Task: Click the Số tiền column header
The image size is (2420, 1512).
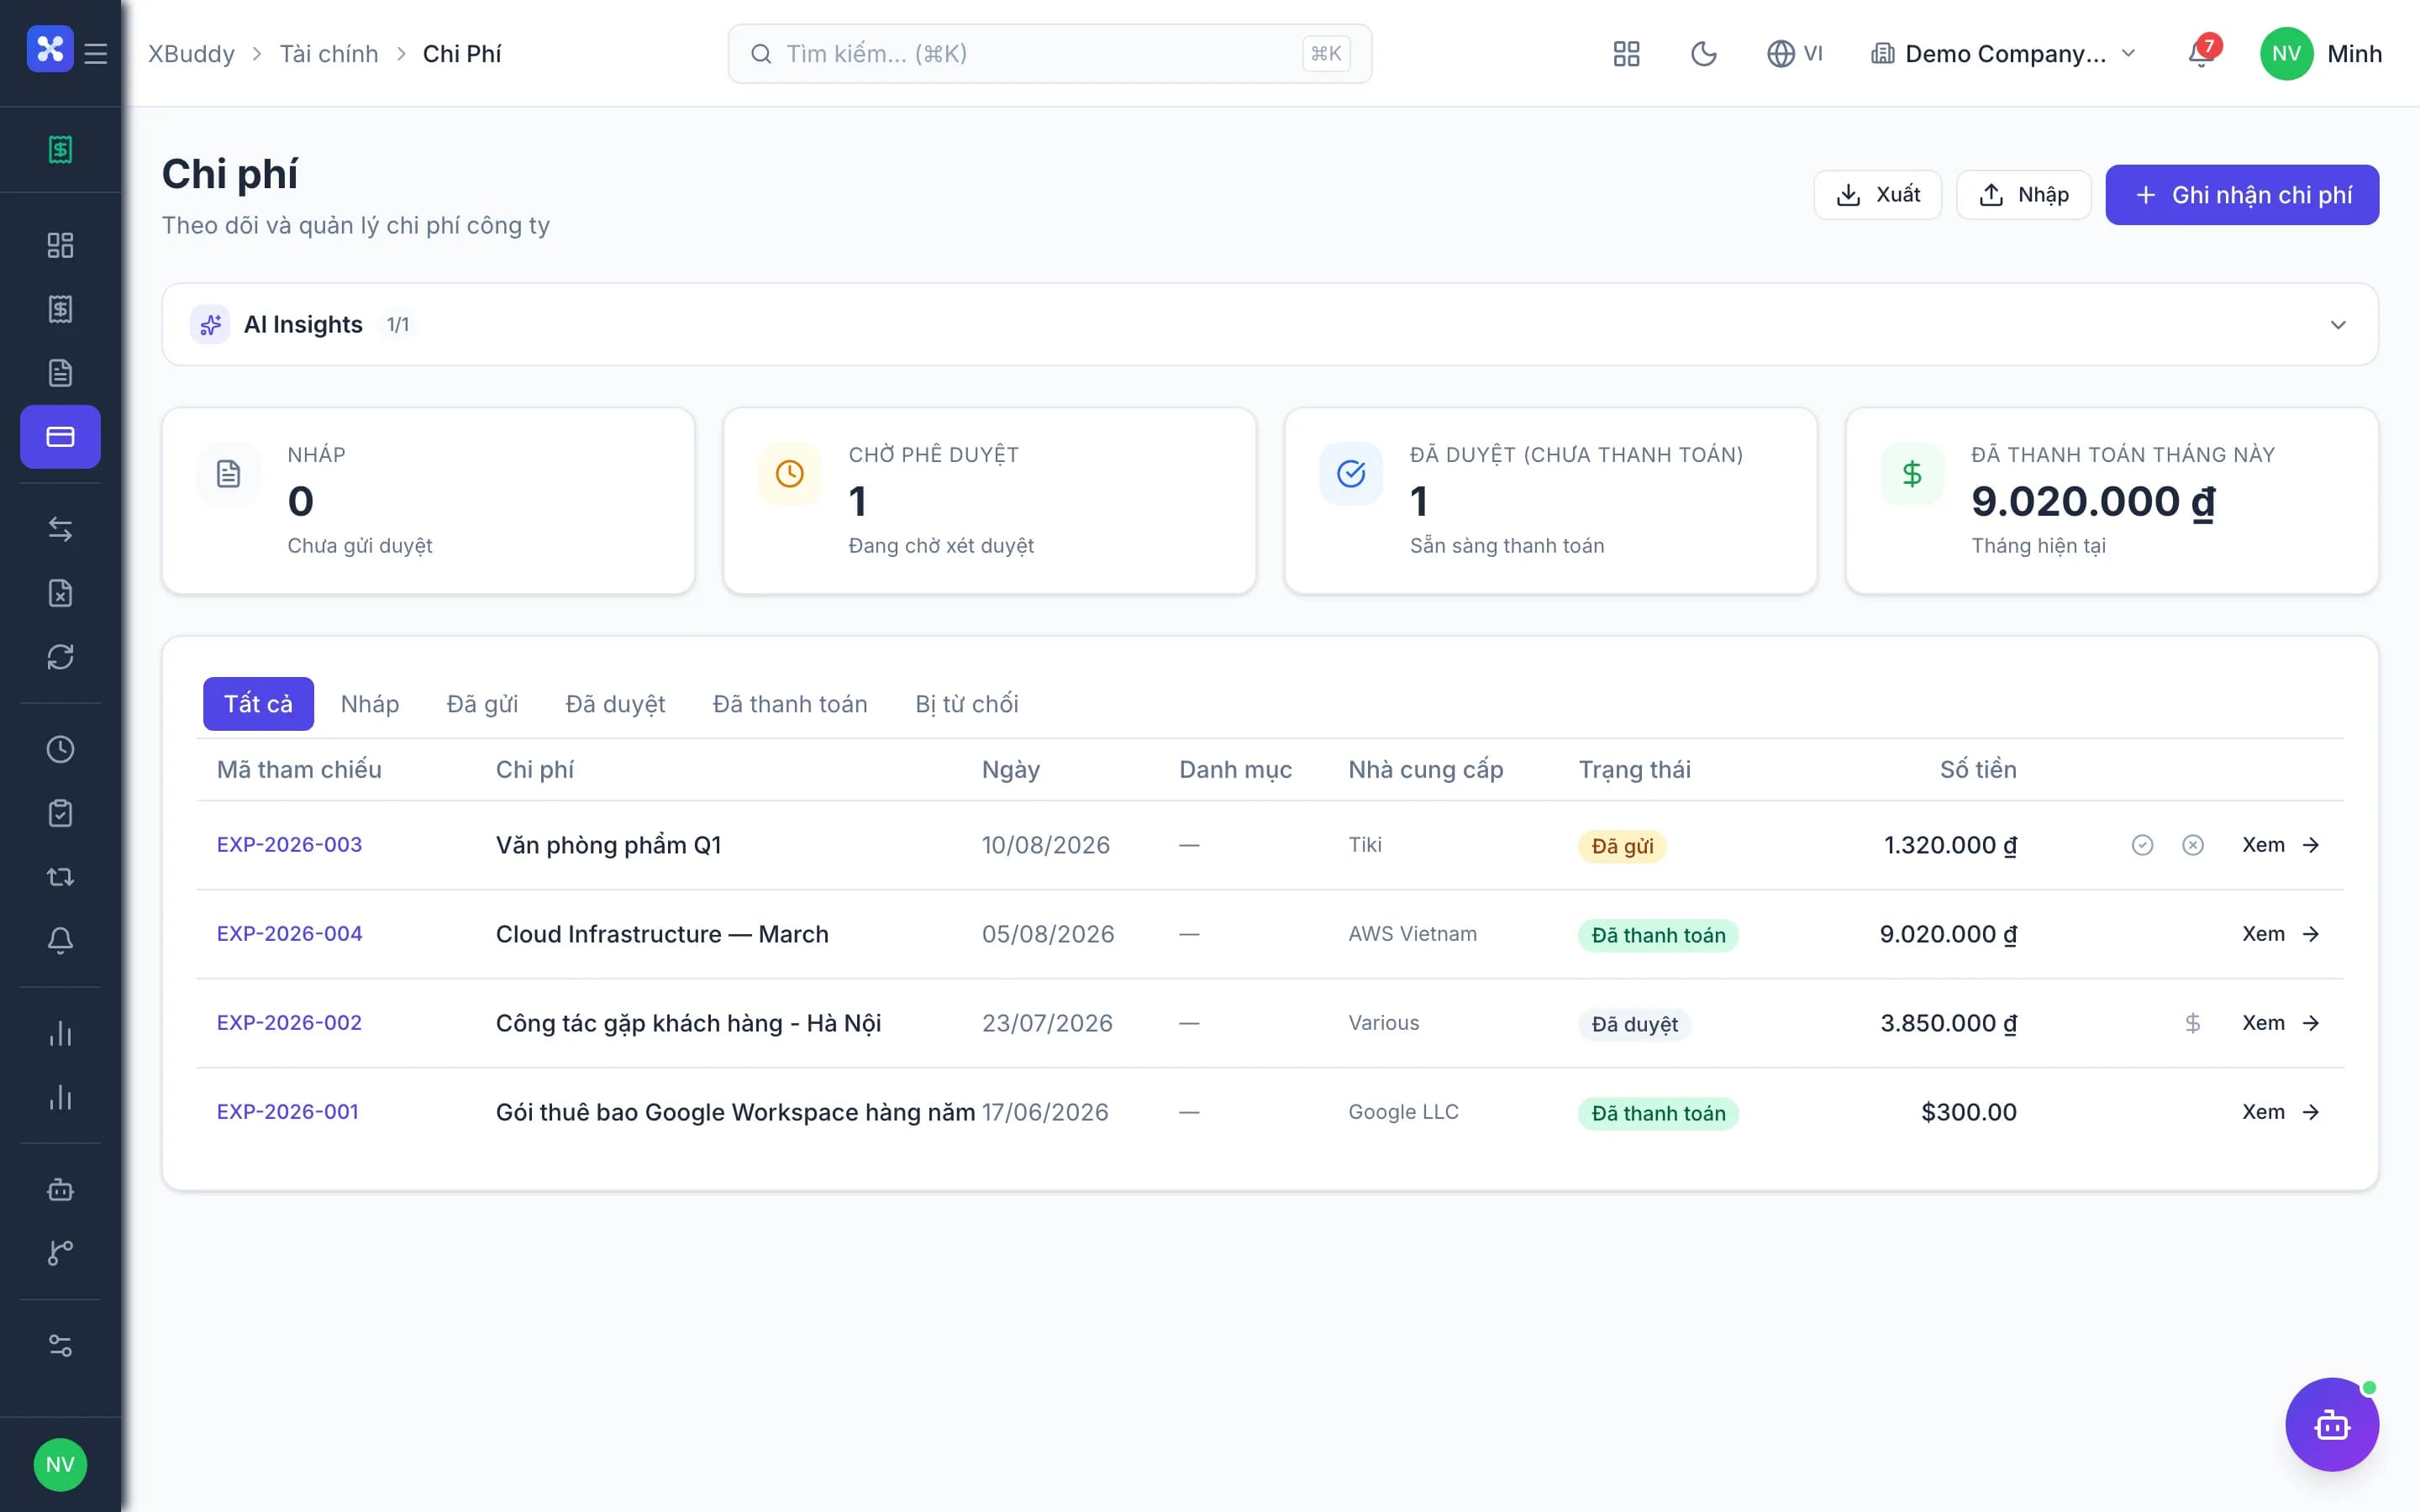Action: tap(1977, 769)
